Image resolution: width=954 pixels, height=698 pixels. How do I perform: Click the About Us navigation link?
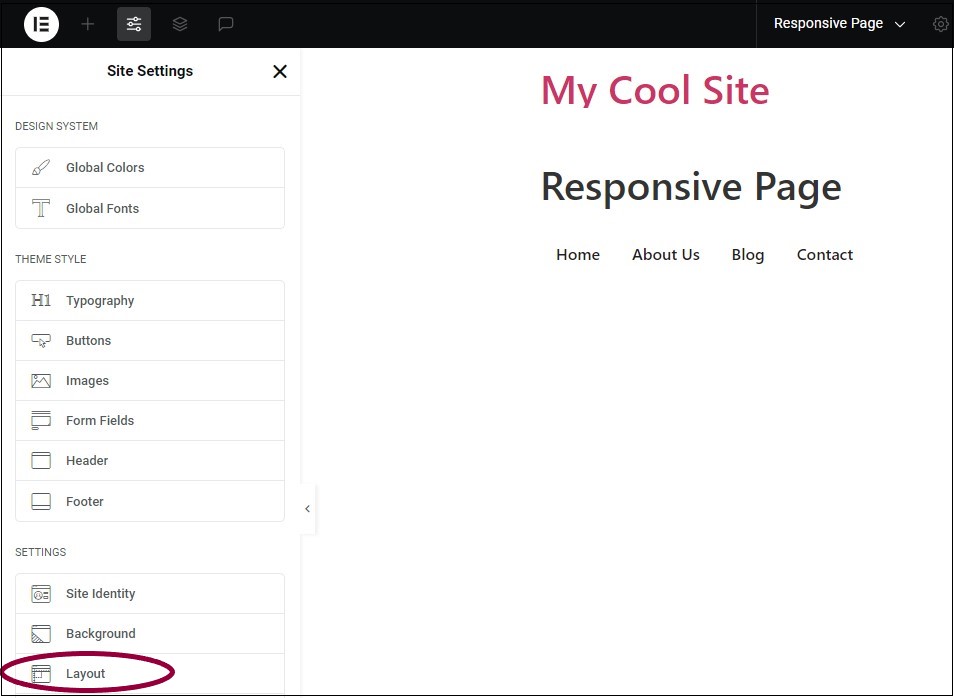[x=666, y=255]
